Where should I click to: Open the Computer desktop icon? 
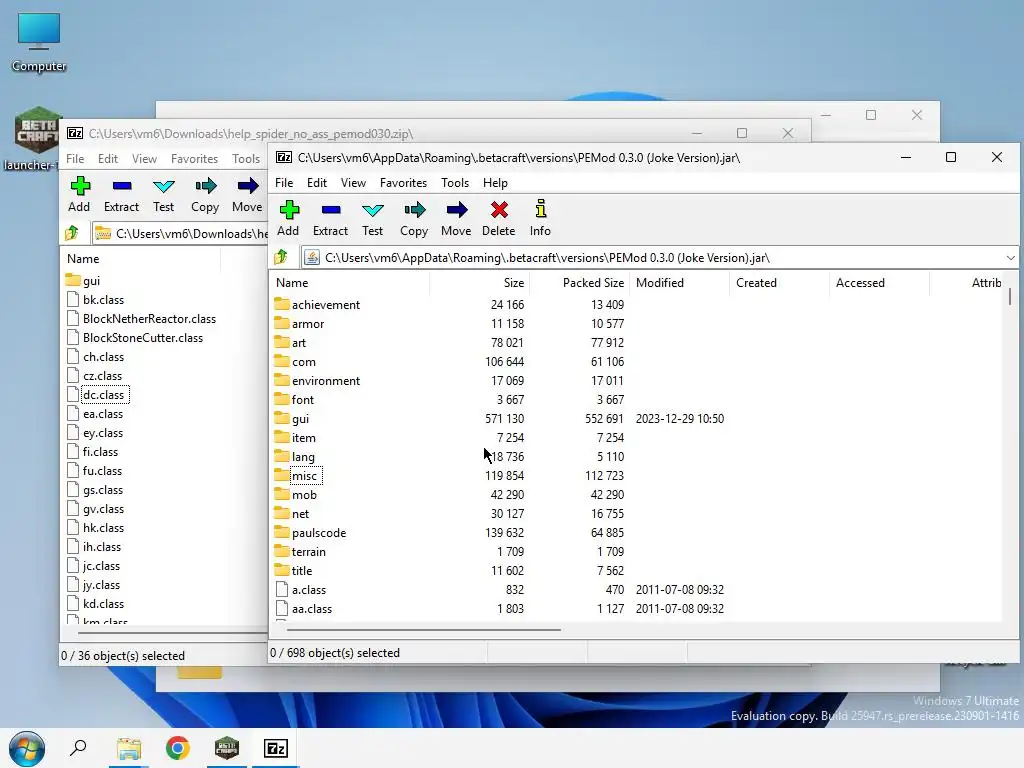point(39,42)
